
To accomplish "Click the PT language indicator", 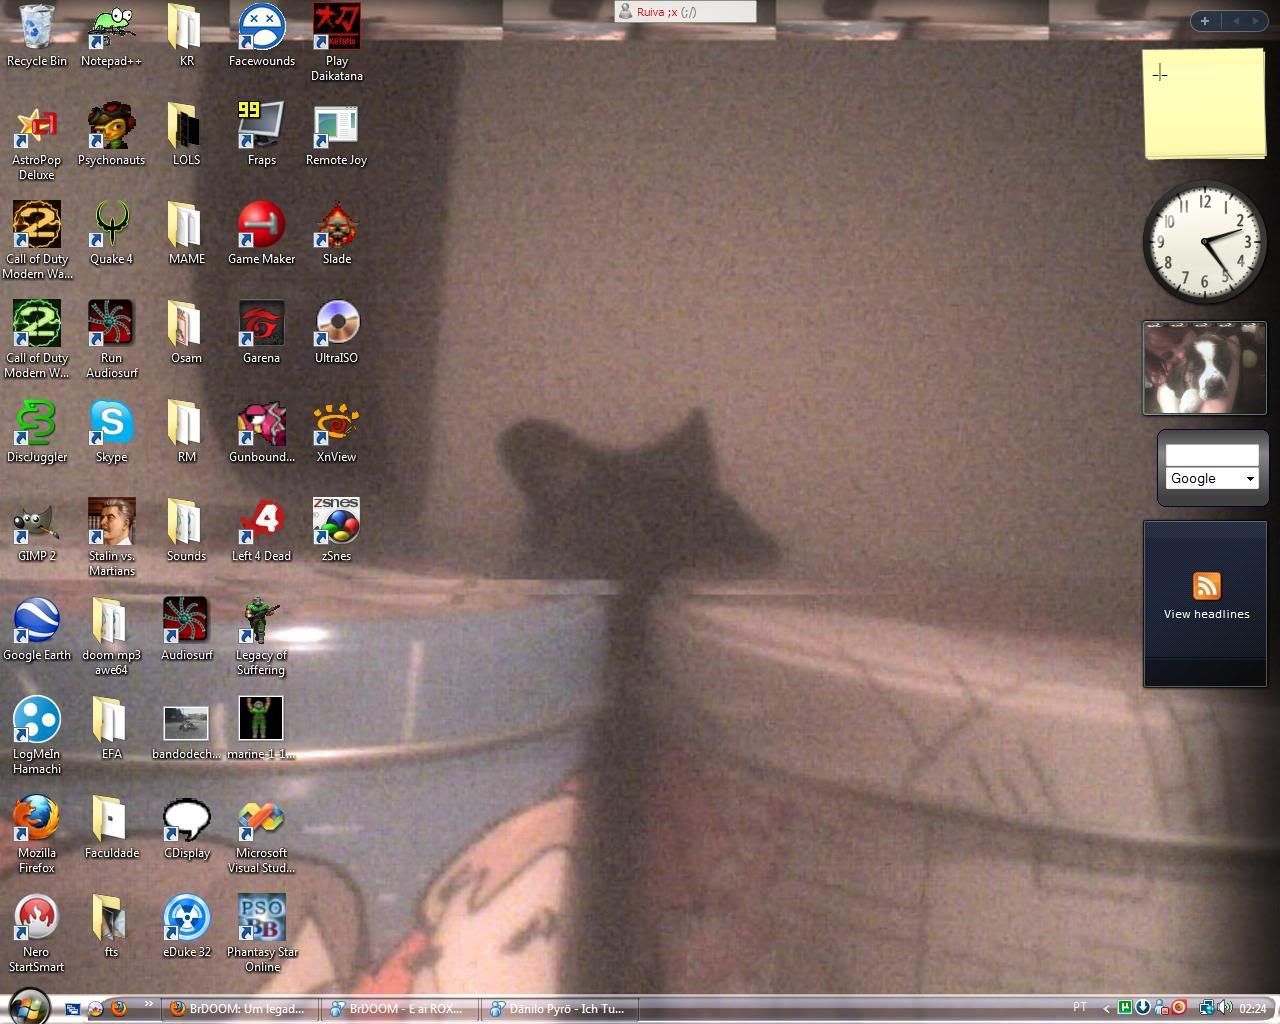I will click(1080, 1007).
